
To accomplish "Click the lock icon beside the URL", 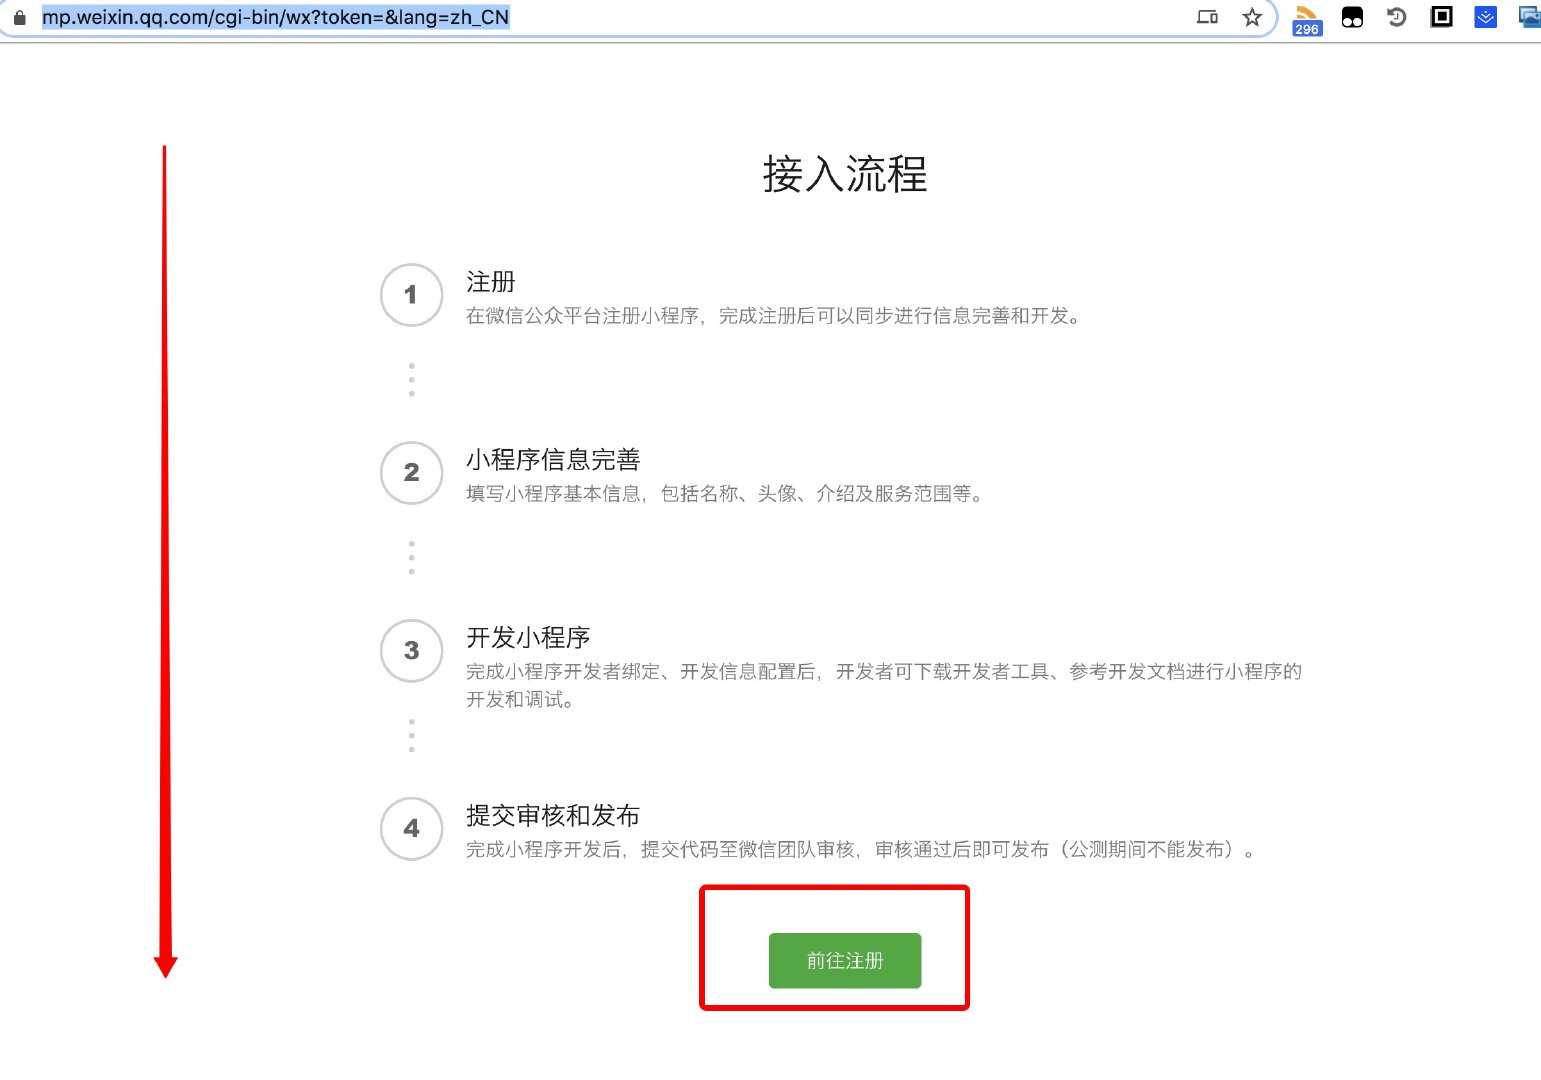I will (19, 17).
